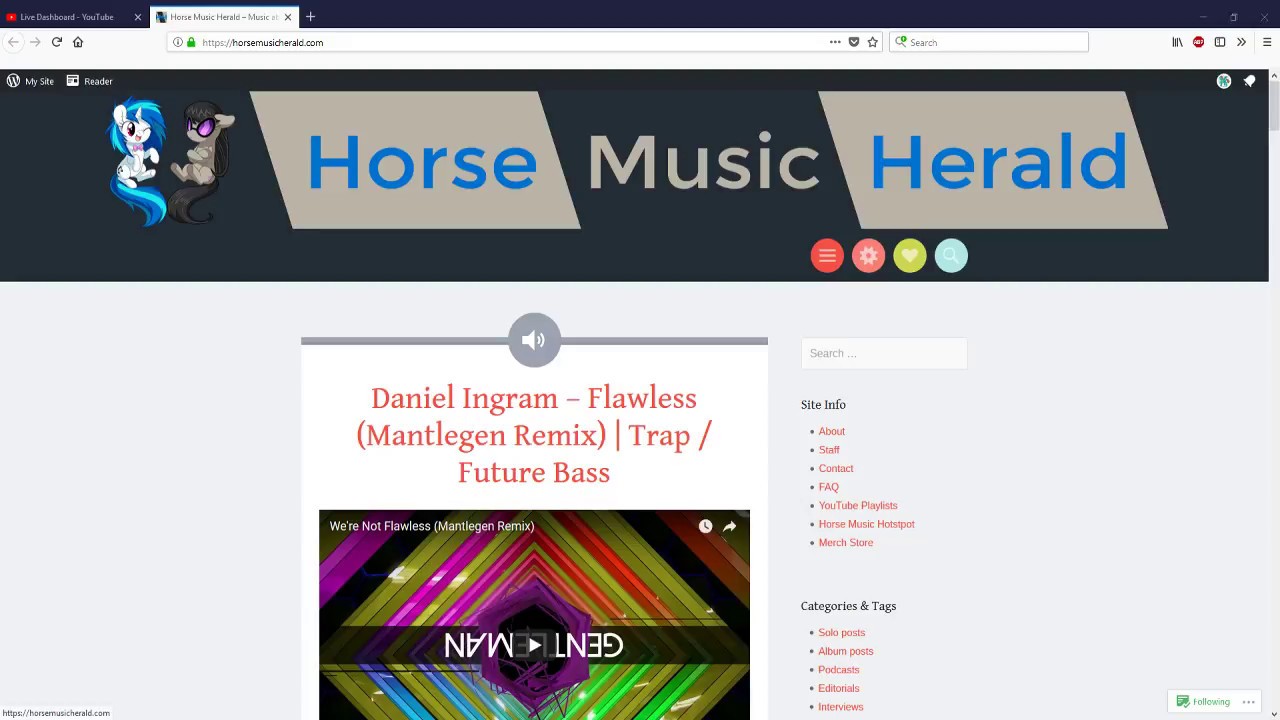Toggle the browser sidebar icon

(x=1220, y=42)
